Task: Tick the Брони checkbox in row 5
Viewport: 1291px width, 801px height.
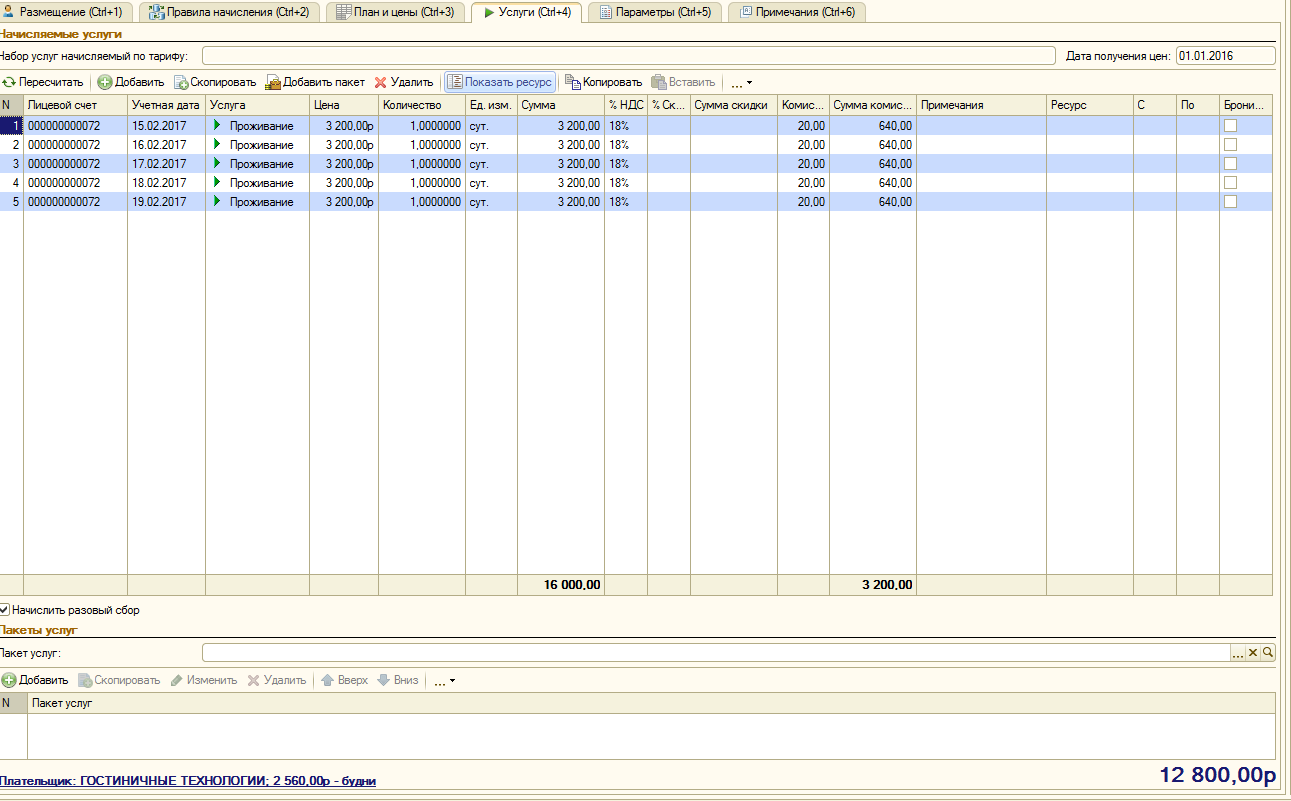Action: (x=1231, y=201)
